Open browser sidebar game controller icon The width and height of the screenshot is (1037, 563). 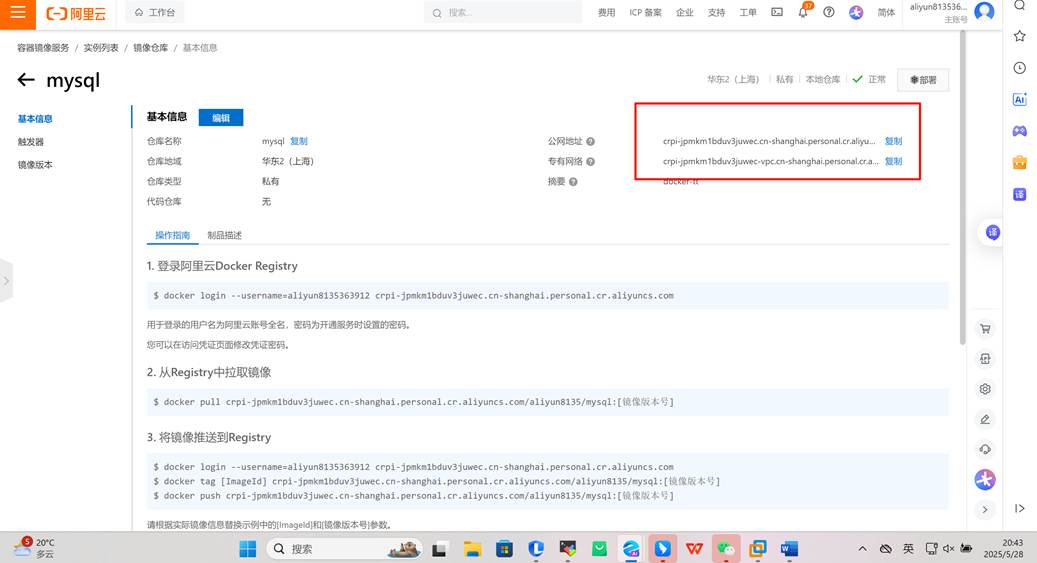1019,131
